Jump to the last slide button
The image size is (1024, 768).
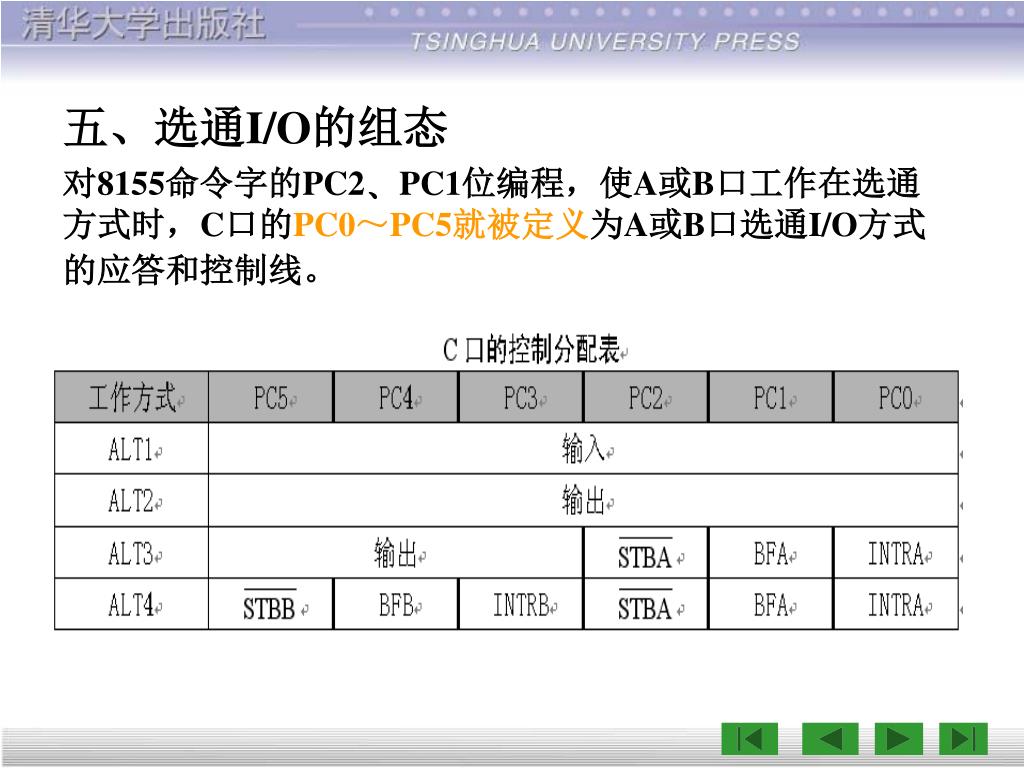963,739
